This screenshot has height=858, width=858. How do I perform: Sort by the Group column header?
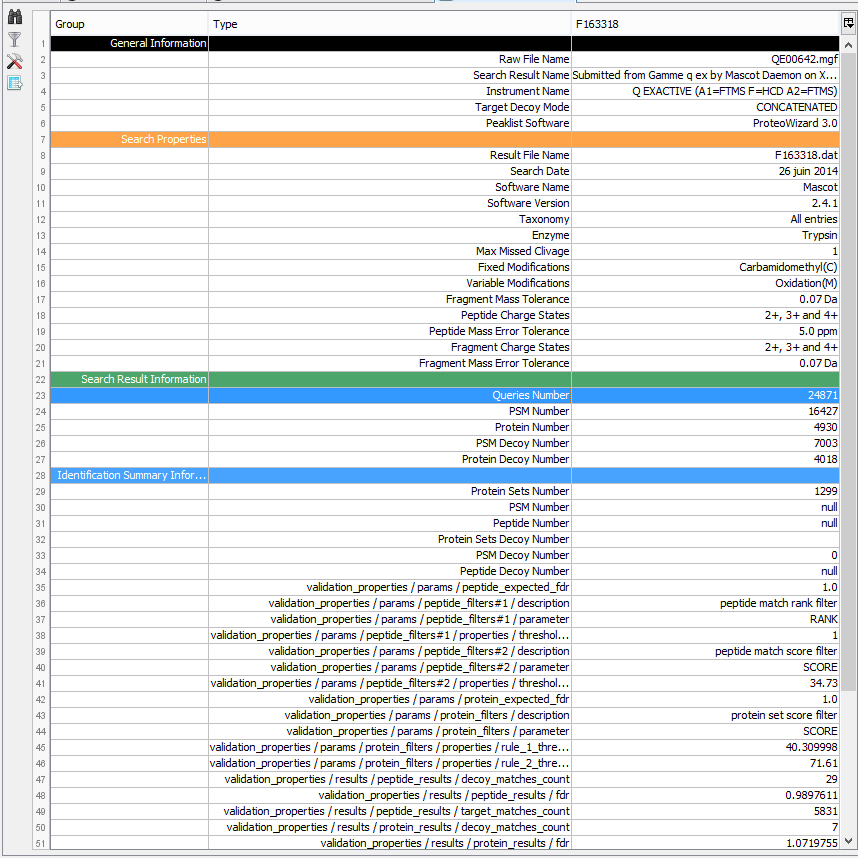(x=129, y=24)
